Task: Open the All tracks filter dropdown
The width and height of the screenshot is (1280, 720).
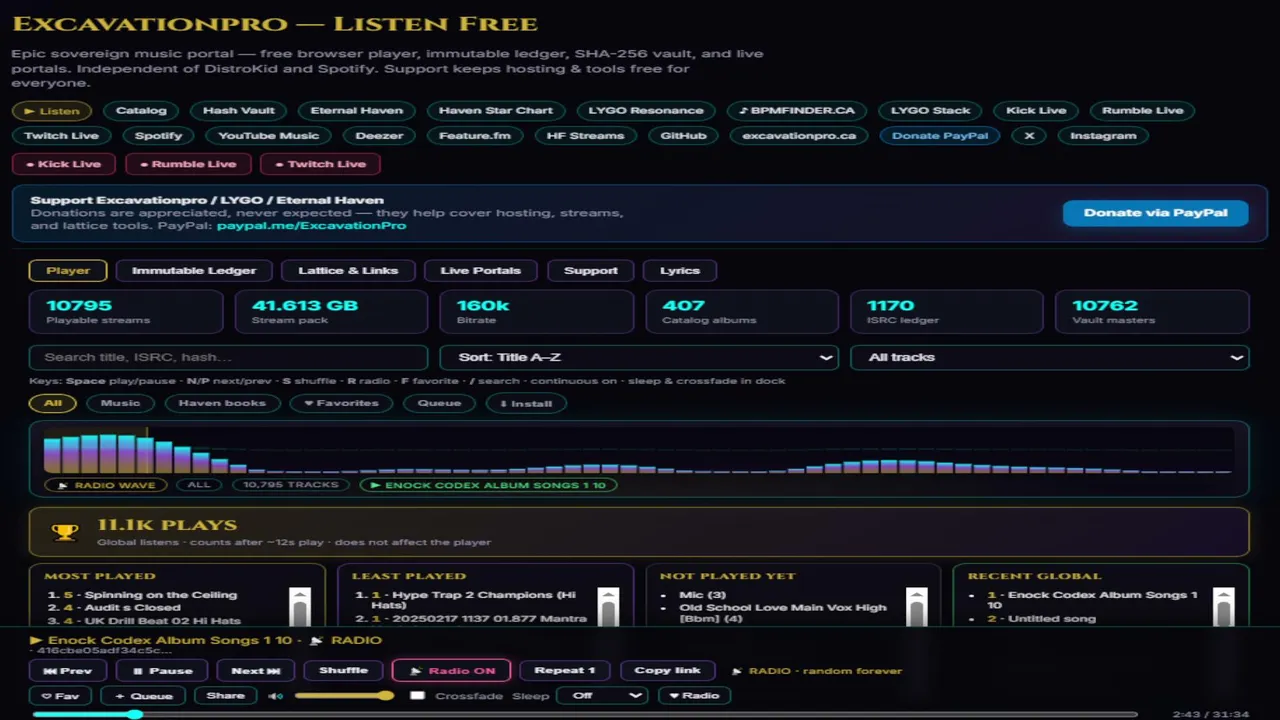Action: (1049, 357)
